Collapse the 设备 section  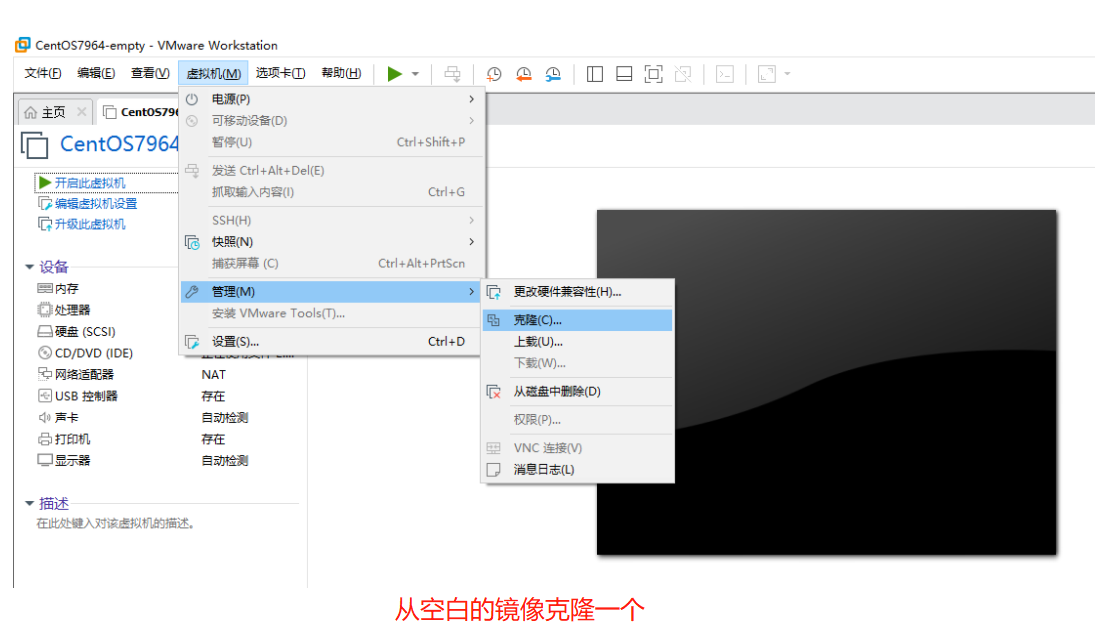point(29,267)
